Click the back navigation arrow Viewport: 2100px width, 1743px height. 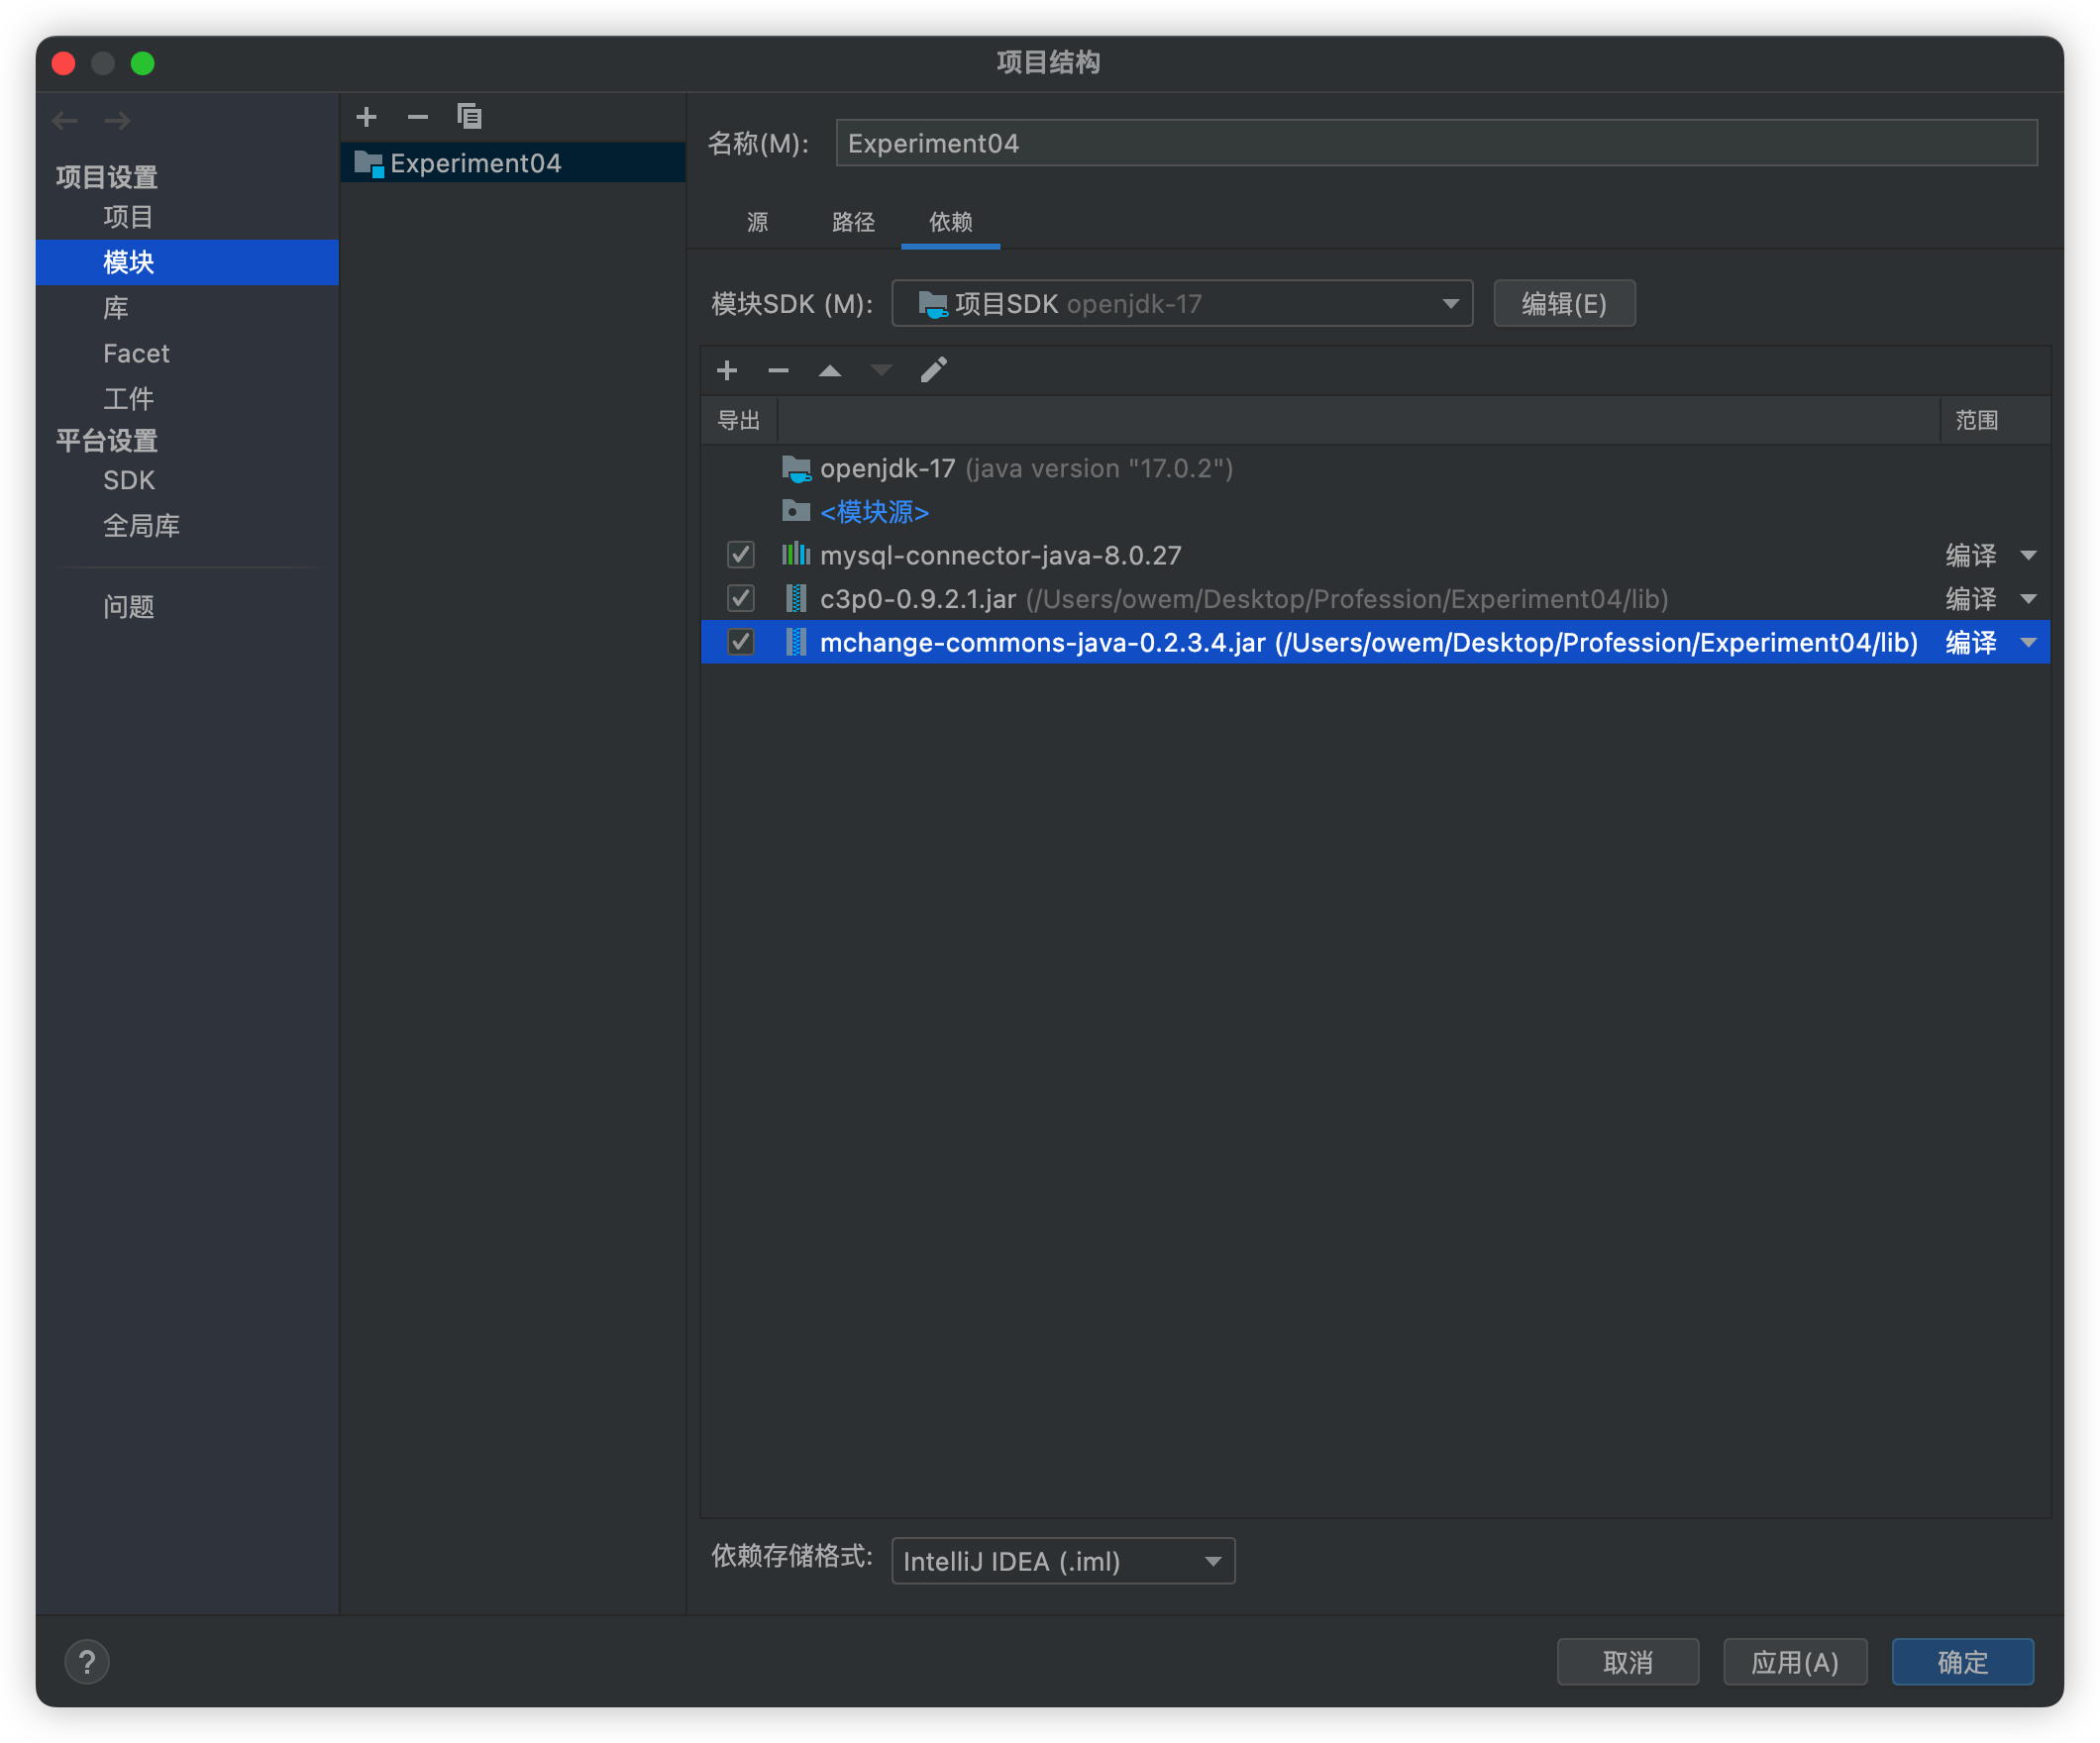(x=65, y=121)
